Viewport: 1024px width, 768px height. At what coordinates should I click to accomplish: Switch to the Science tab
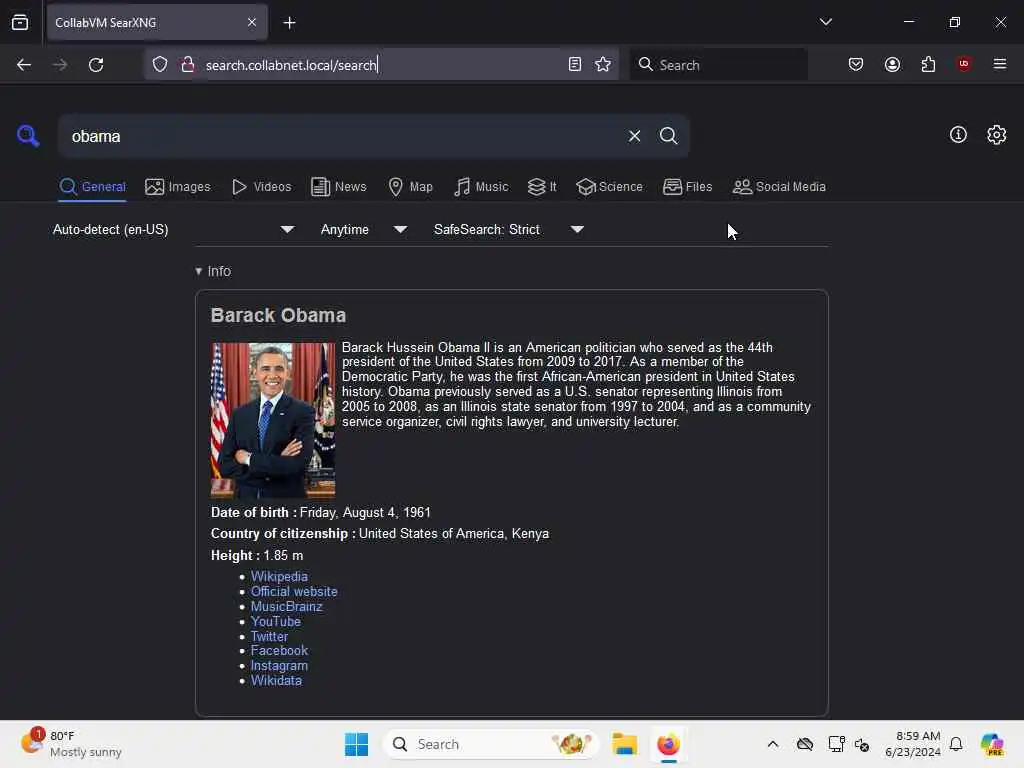pos(609,187)
